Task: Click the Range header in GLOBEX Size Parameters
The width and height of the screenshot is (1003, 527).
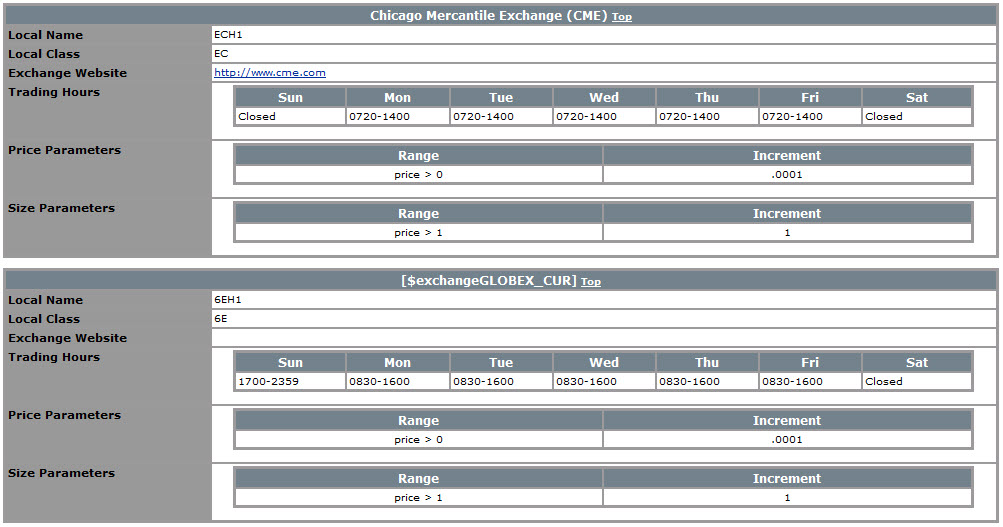Action: (418, 478)
